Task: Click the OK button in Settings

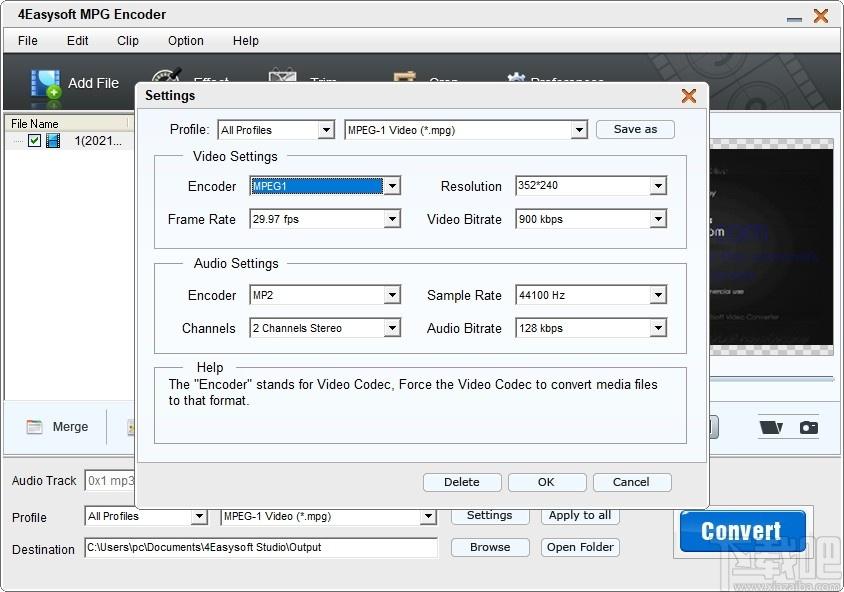Action: (x=547, y=482)
